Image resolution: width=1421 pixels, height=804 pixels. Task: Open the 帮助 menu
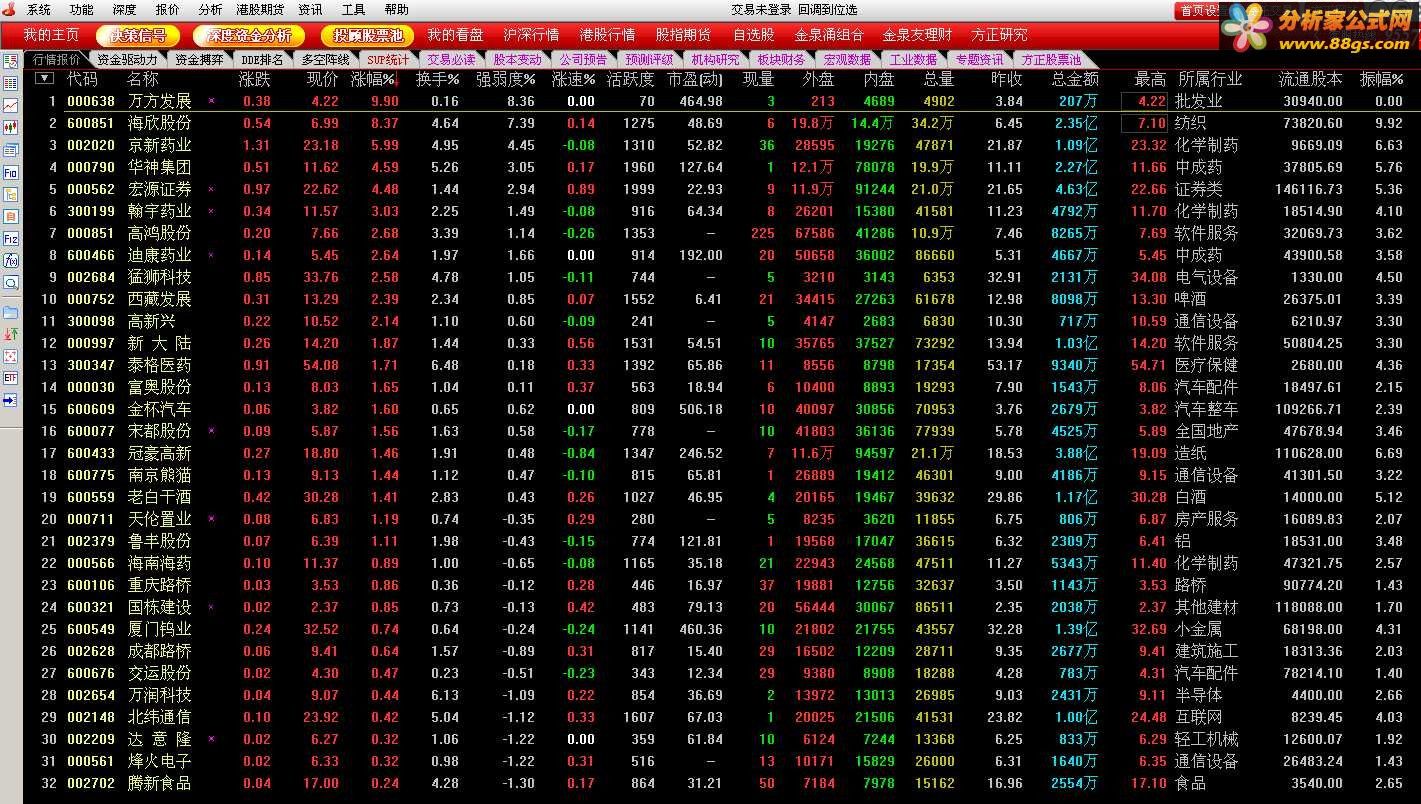(396, 10)
